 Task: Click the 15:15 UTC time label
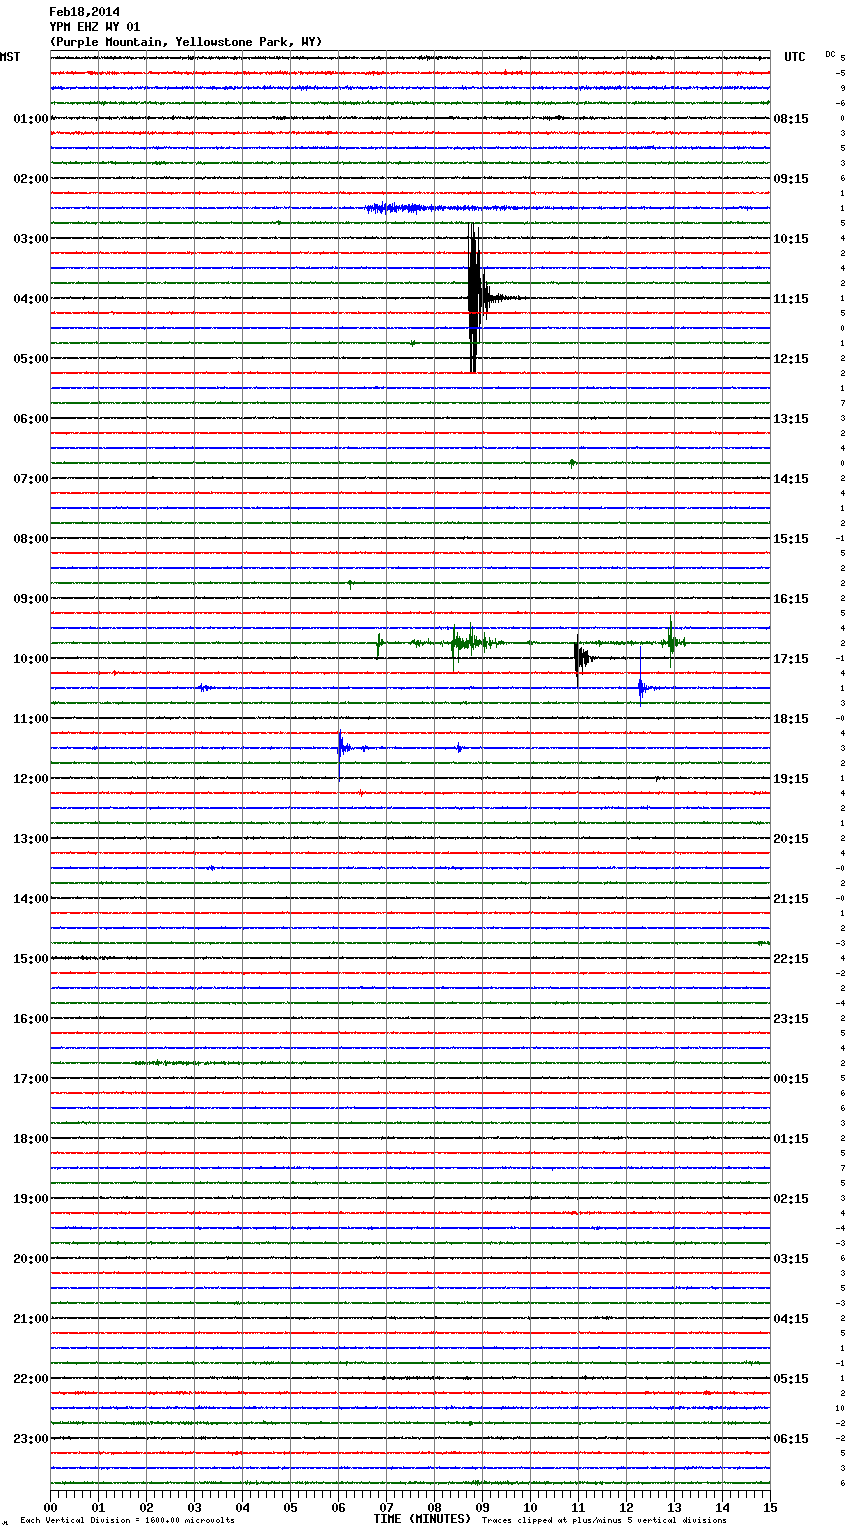pos(791,539)
